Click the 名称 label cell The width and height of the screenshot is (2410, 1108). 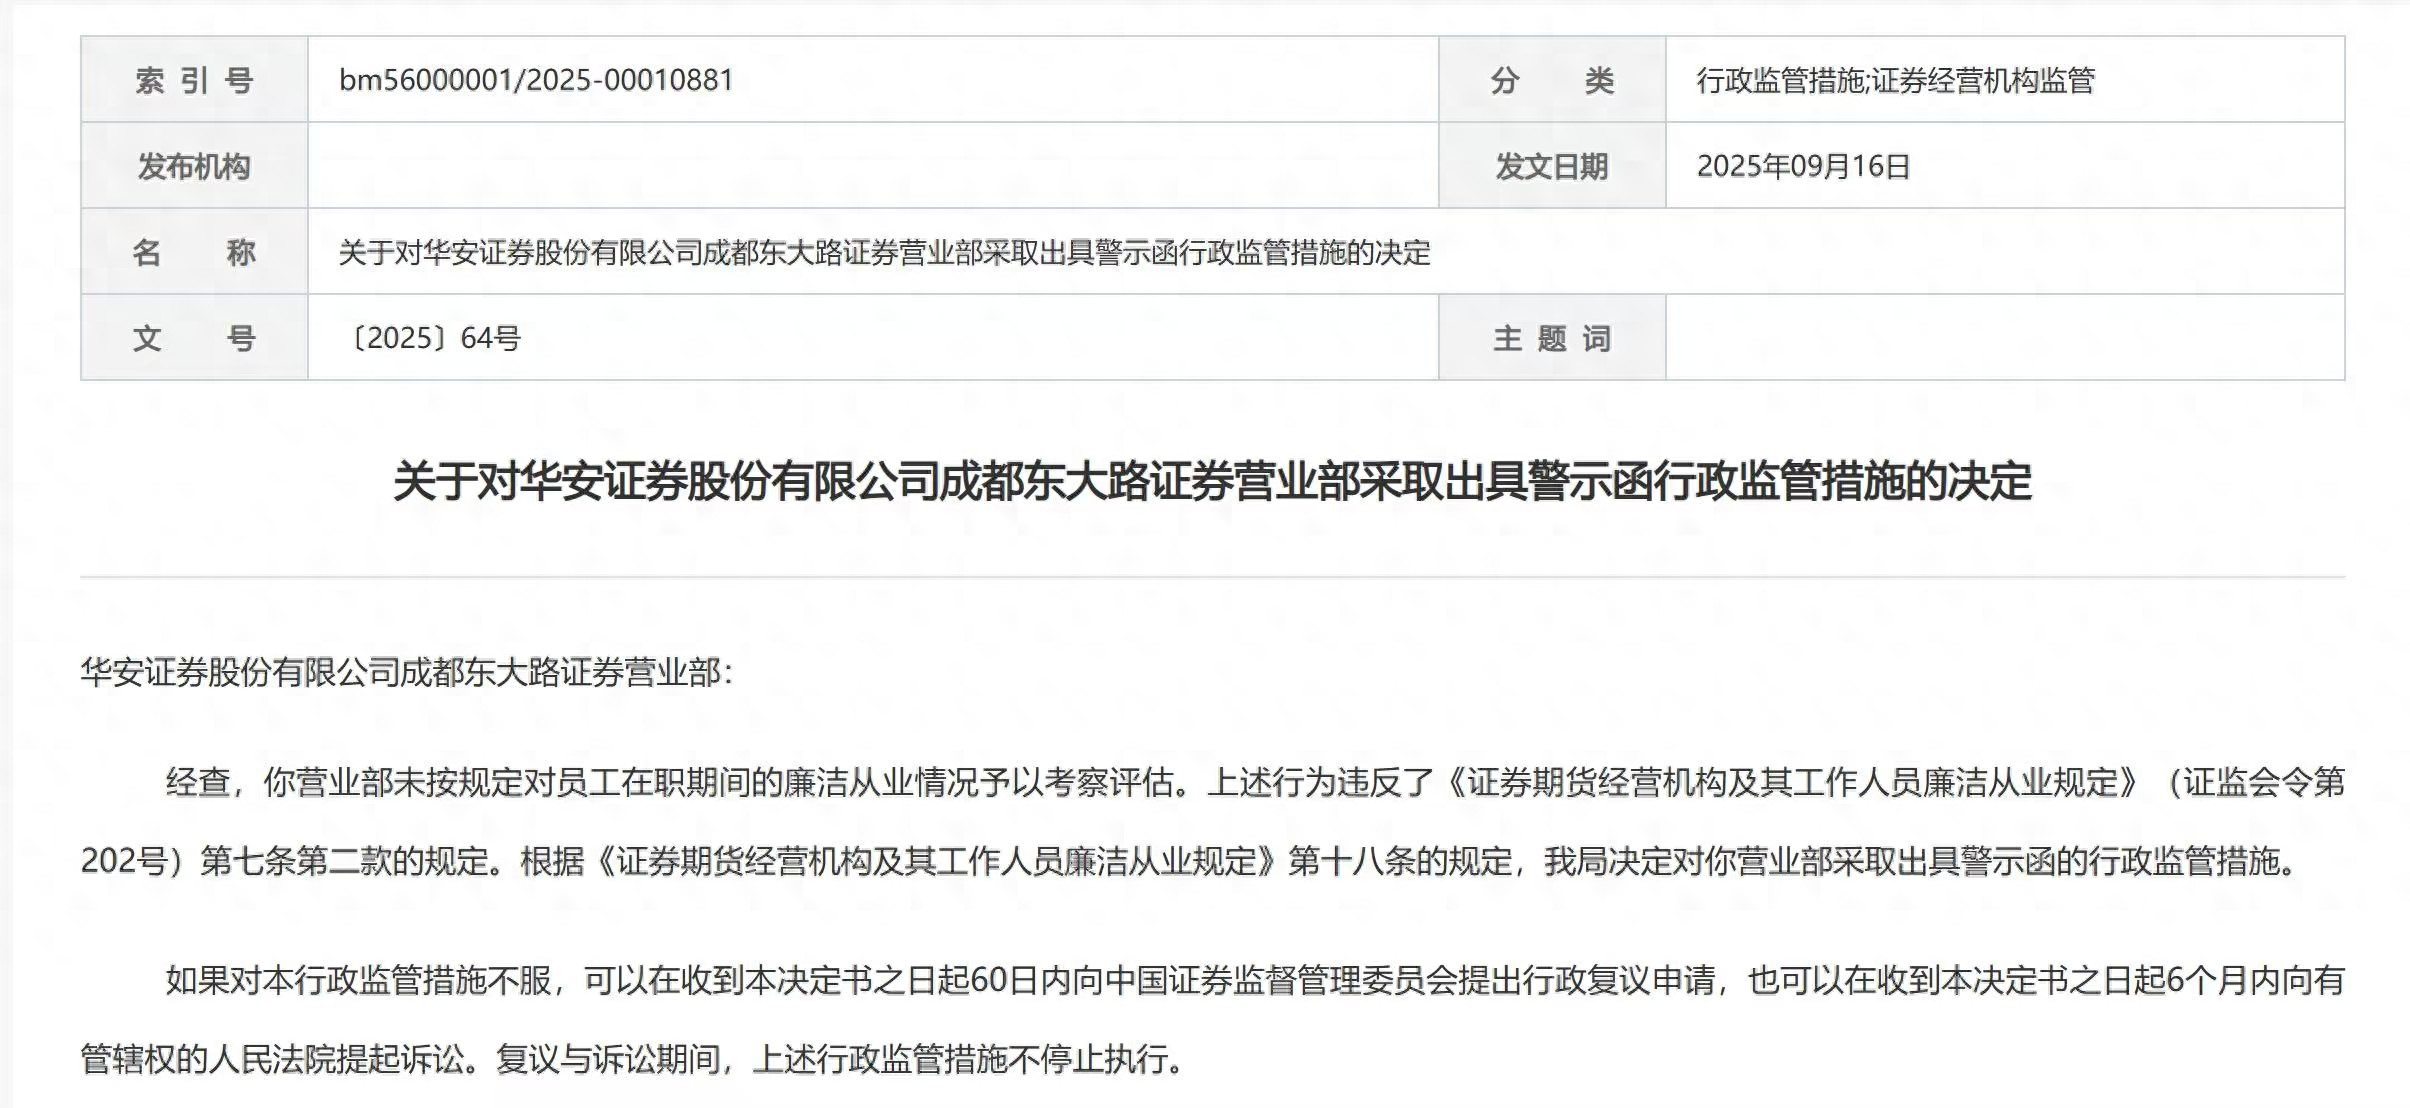194,252
